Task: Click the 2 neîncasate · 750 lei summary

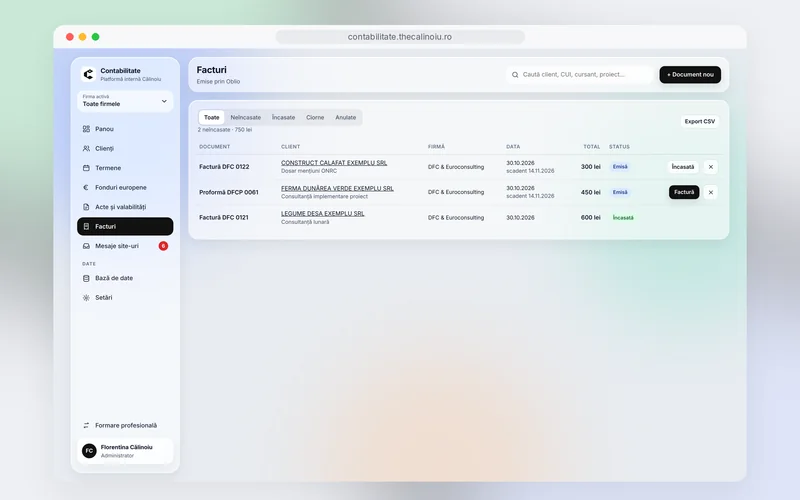Action: (224, 130)
